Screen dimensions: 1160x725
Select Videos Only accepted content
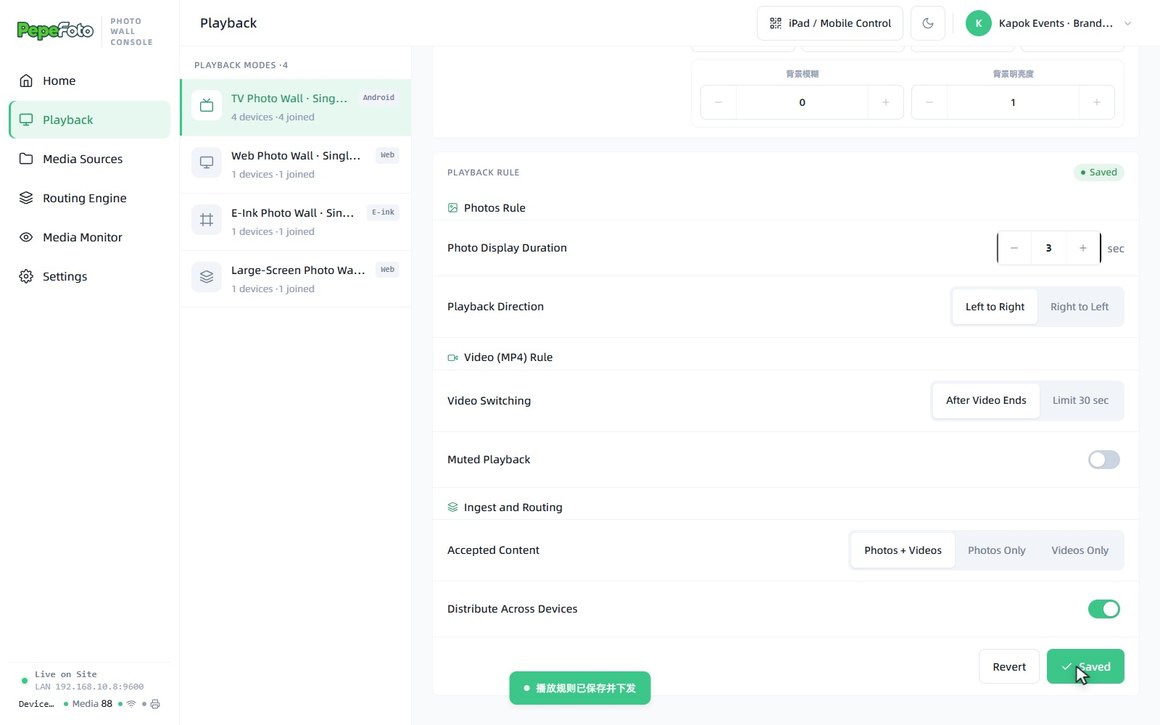1080,550
